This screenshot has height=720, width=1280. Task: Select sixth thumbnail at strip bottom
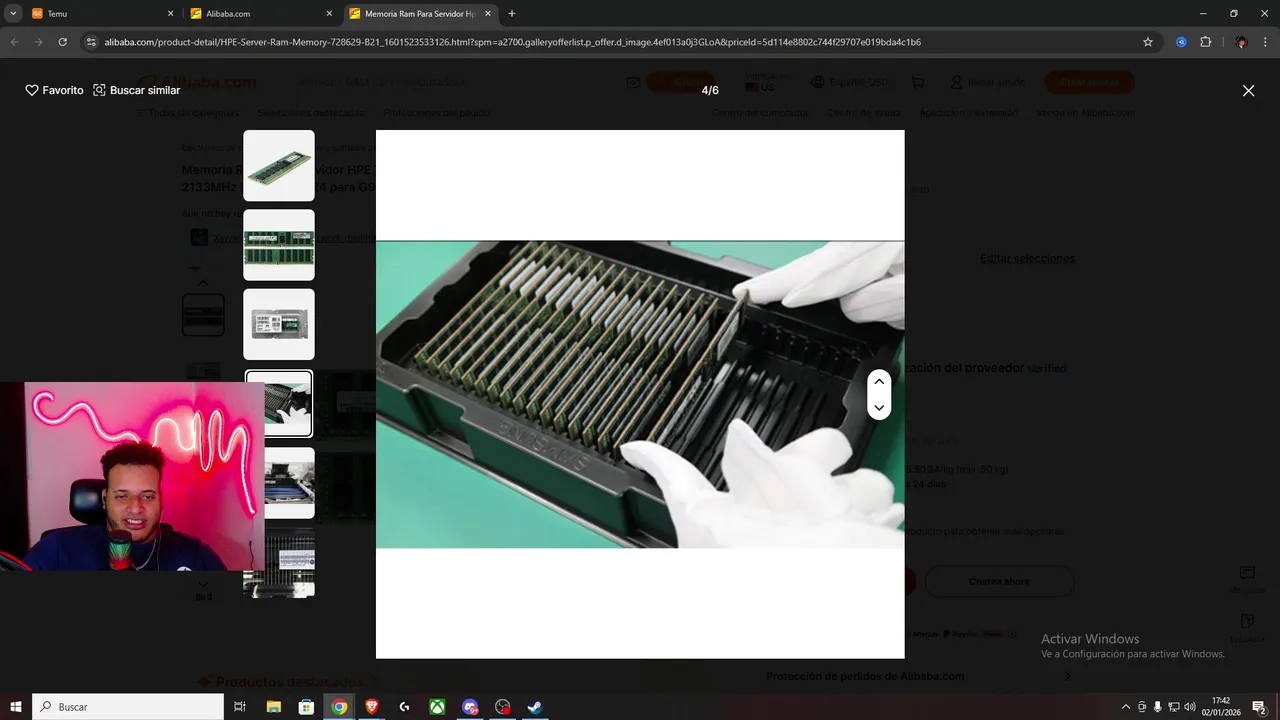pos(279,562)
